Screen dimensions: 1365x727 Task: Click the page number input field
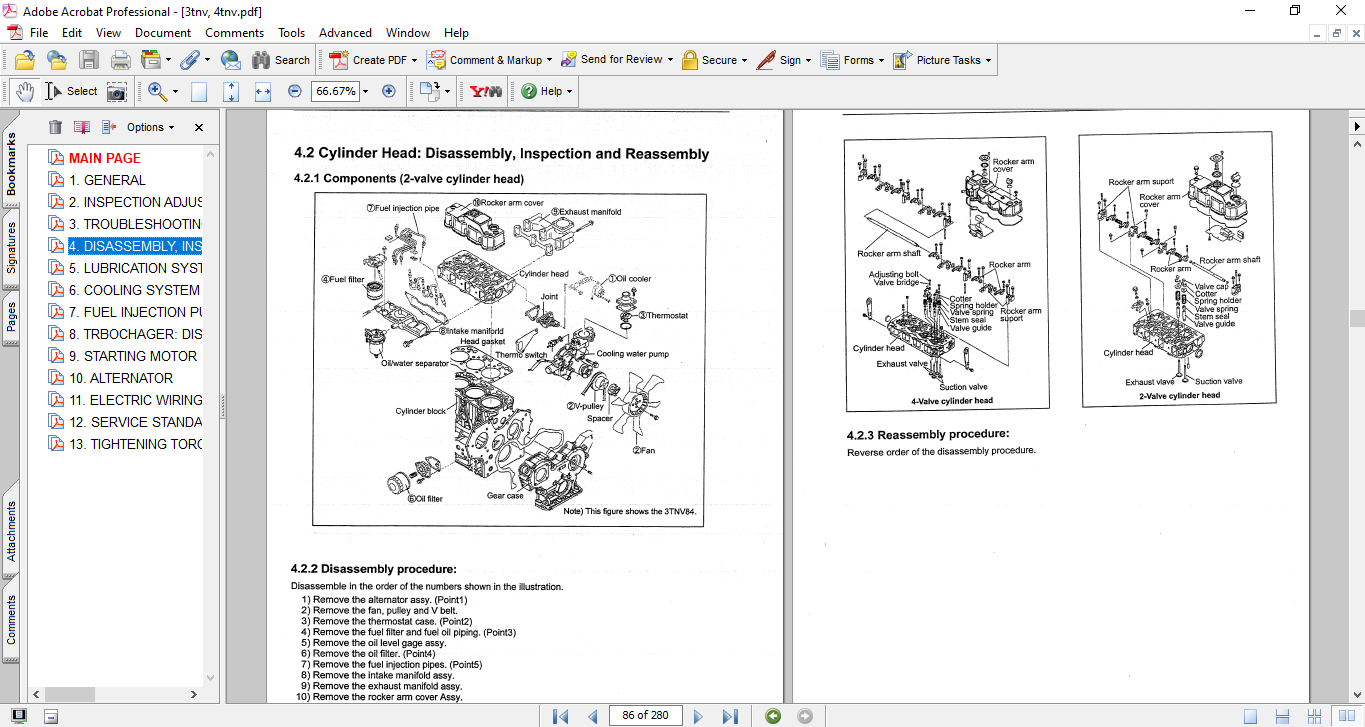tap(645, 716)
